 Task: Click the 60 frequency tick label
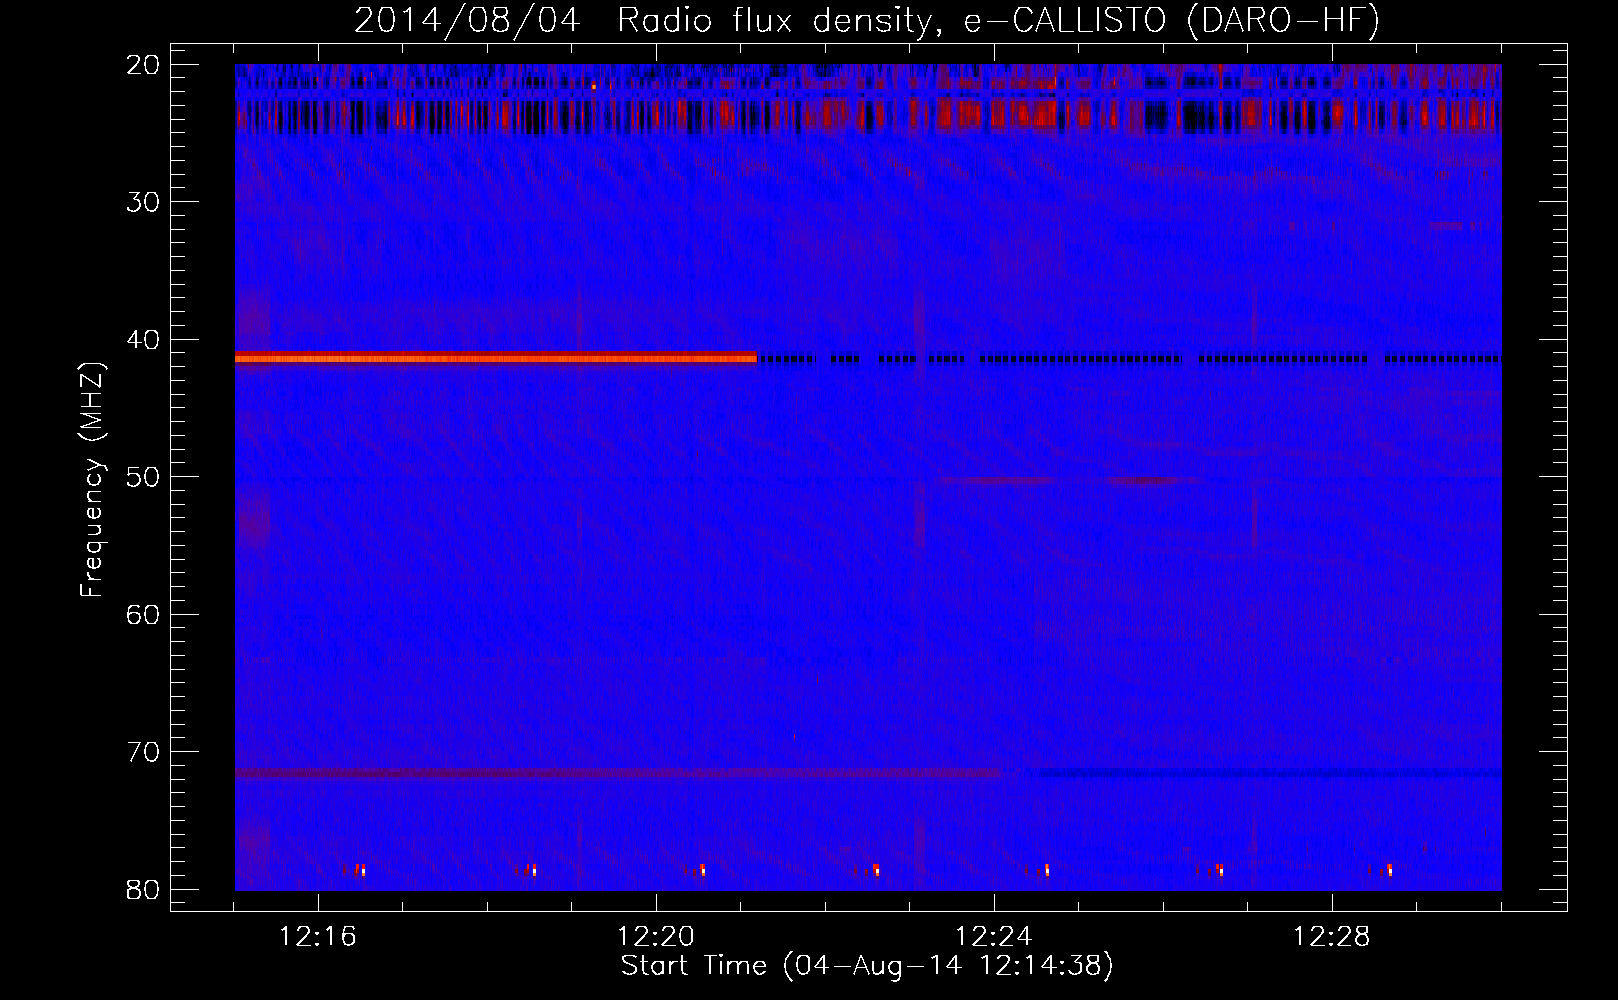144,615
